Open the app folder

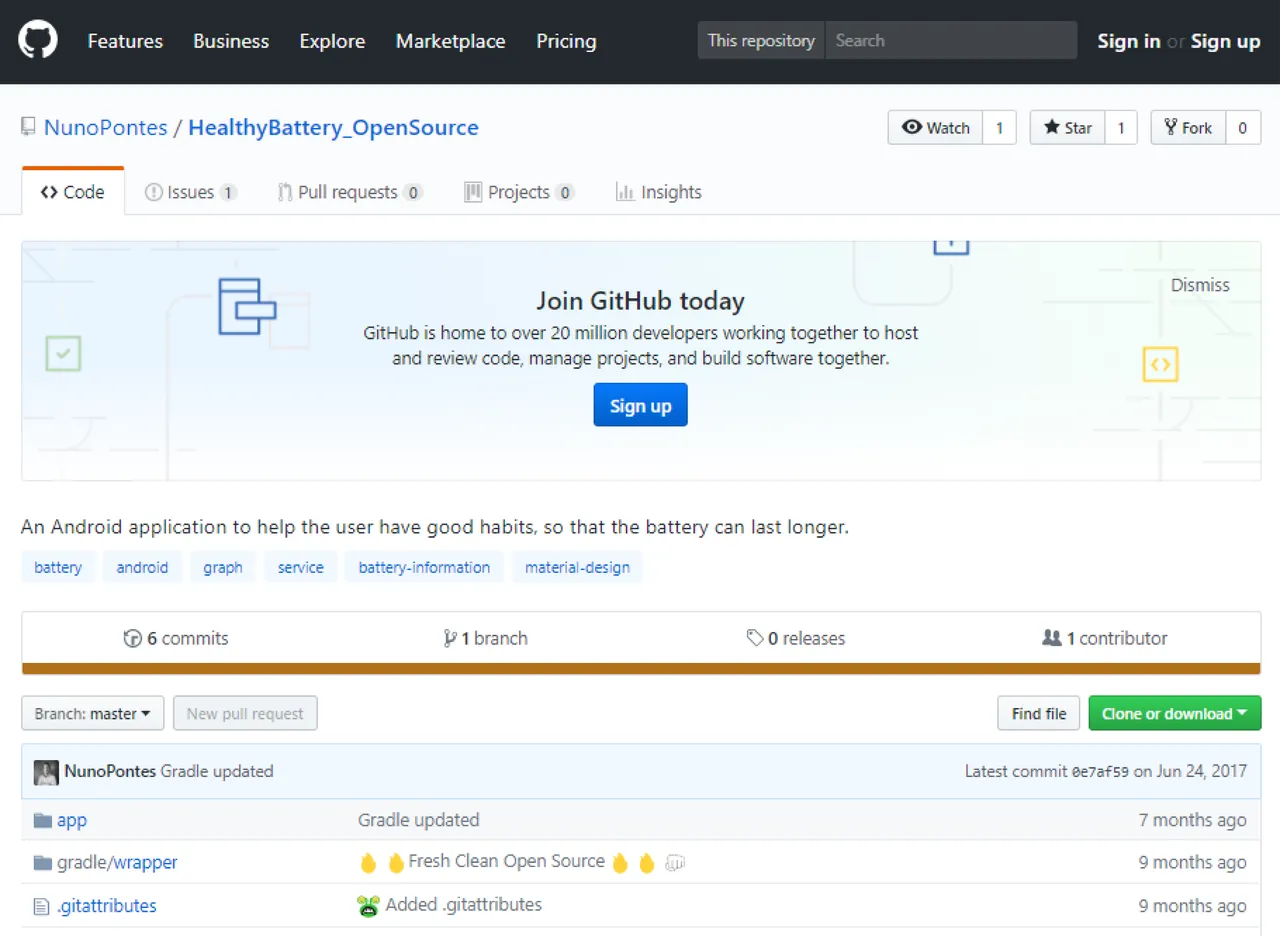pyautogui.click(x=72, y=820)
